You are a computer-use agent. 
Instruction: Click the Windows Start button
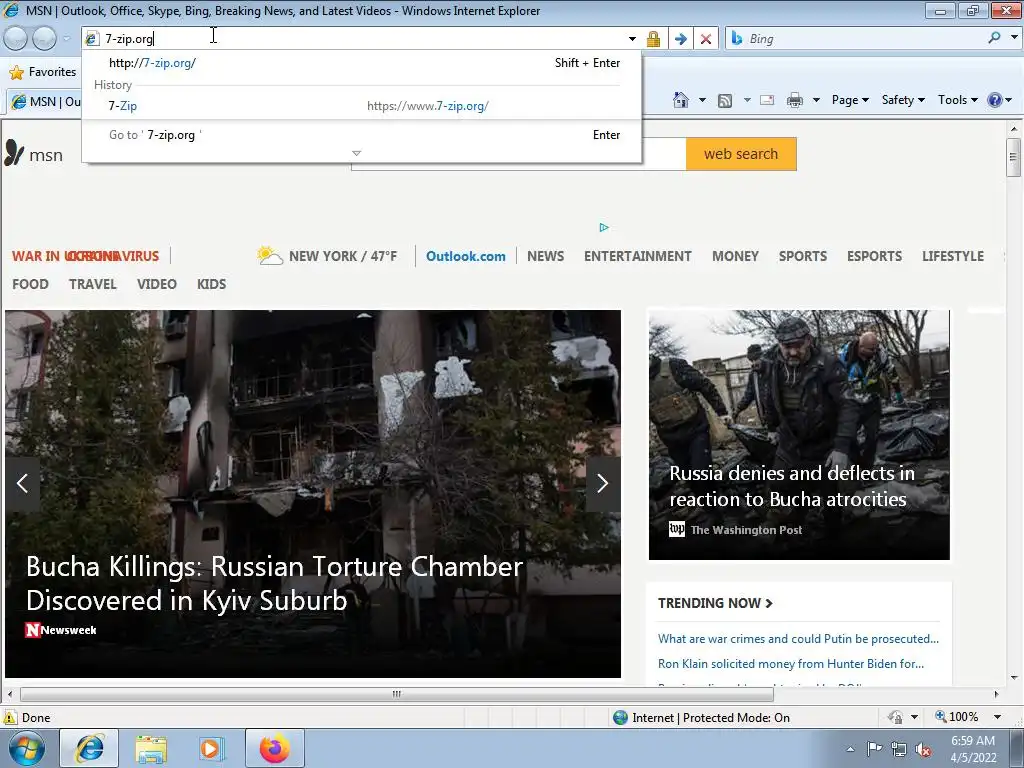[x=27, y=748]
